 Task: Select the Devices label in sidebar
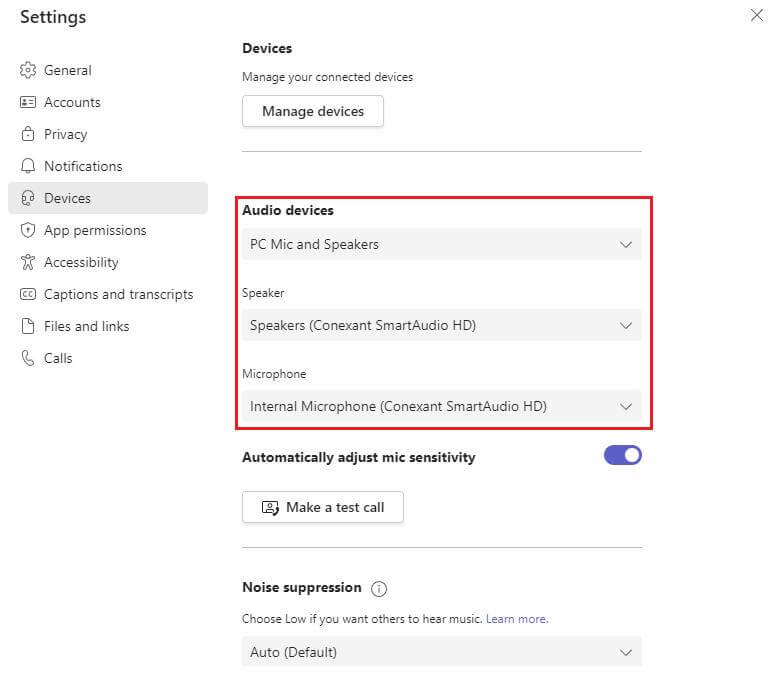[x=67, y=198]
